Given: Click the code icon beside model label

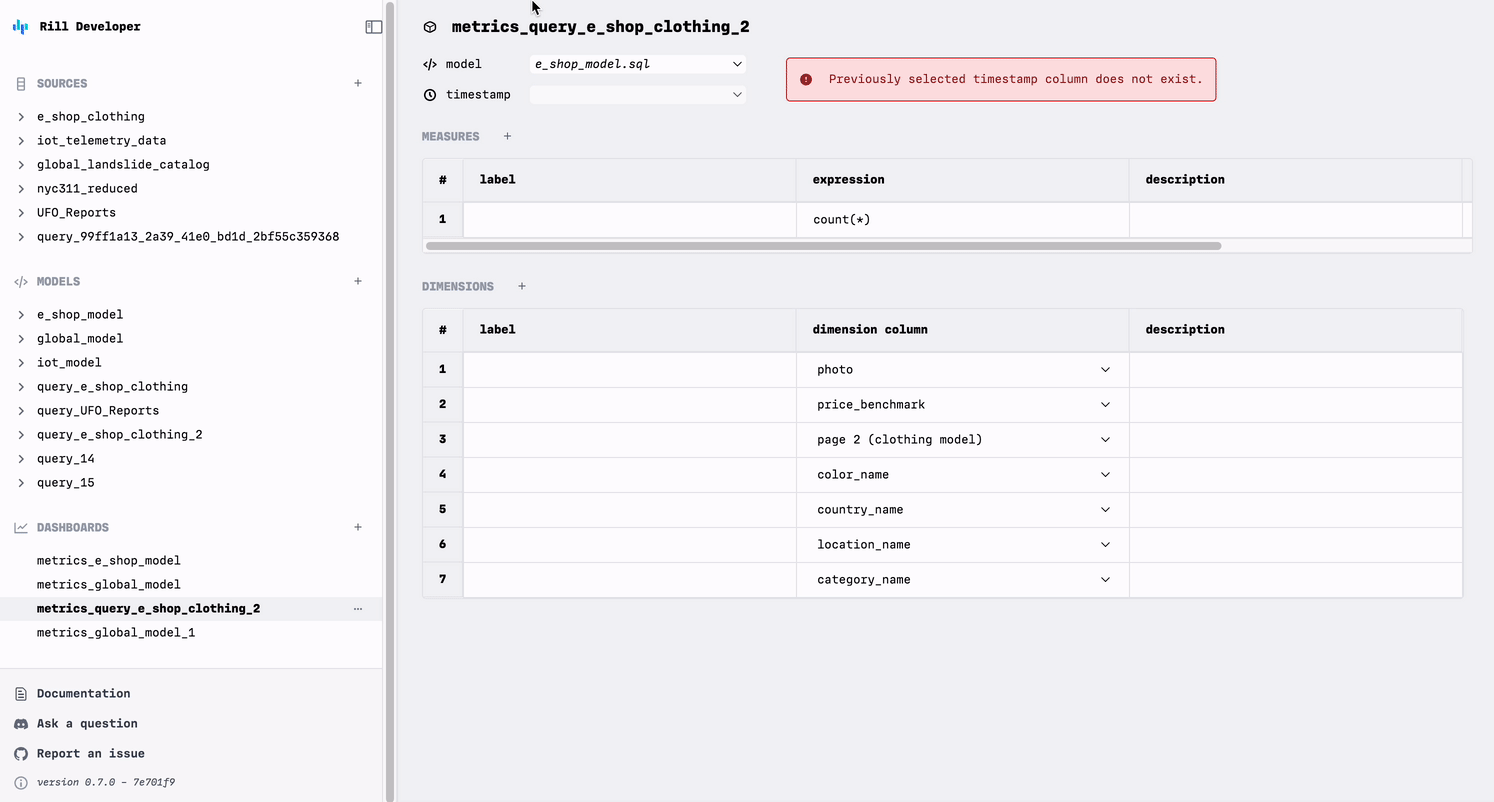Looking at the screenshot, I should tap(430, 64).
